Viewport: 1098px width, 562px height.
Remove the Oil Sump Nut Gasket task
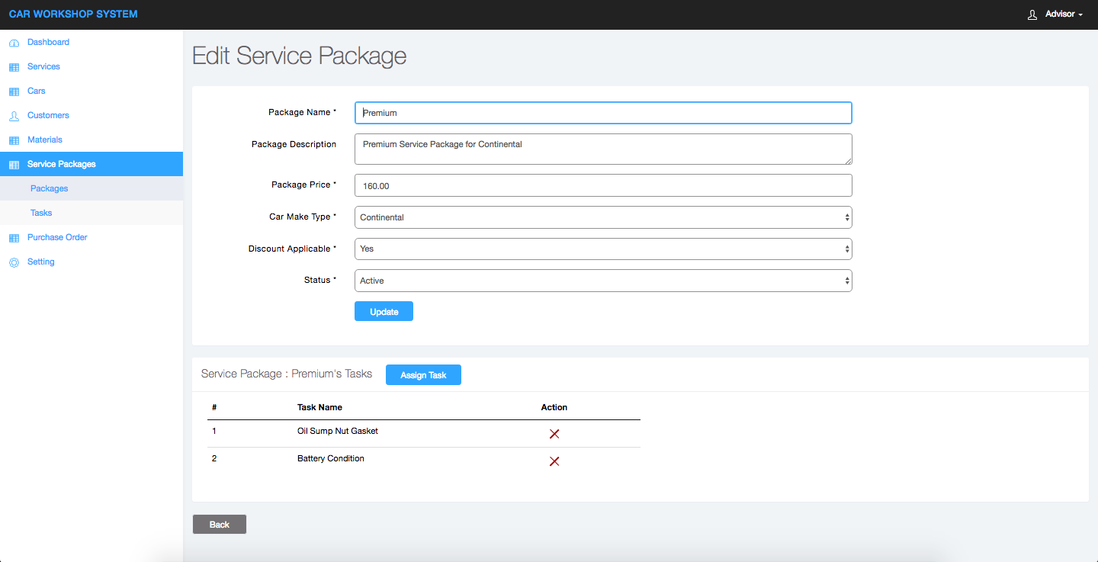point(554,434)
